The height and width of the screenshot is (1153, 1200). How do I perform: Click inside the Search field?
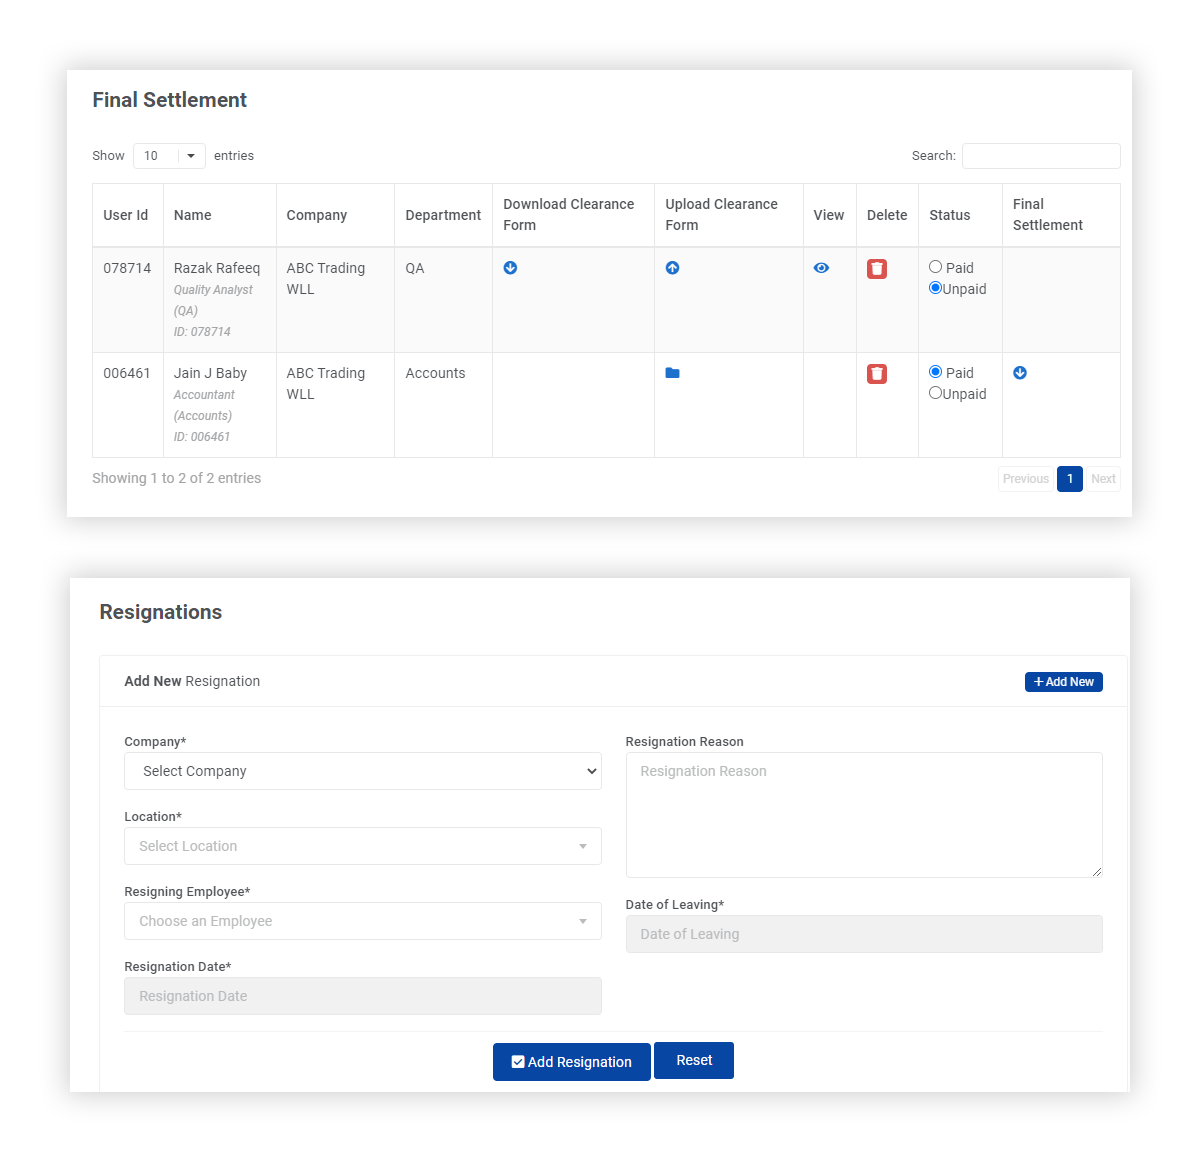[x=1041, y=156]
